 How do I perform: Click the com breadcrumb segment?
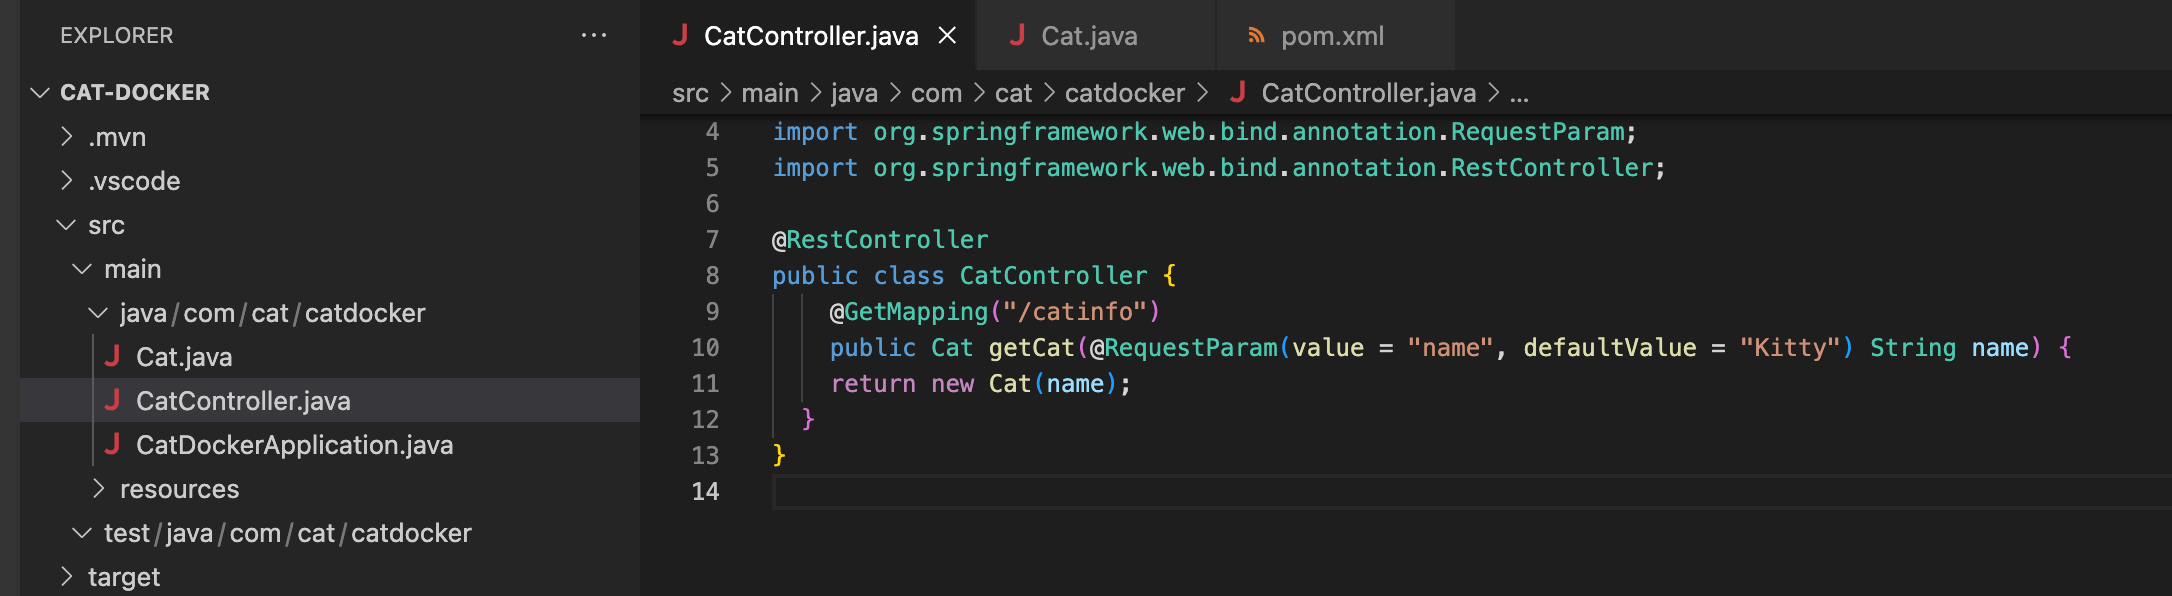click(936, 93)
